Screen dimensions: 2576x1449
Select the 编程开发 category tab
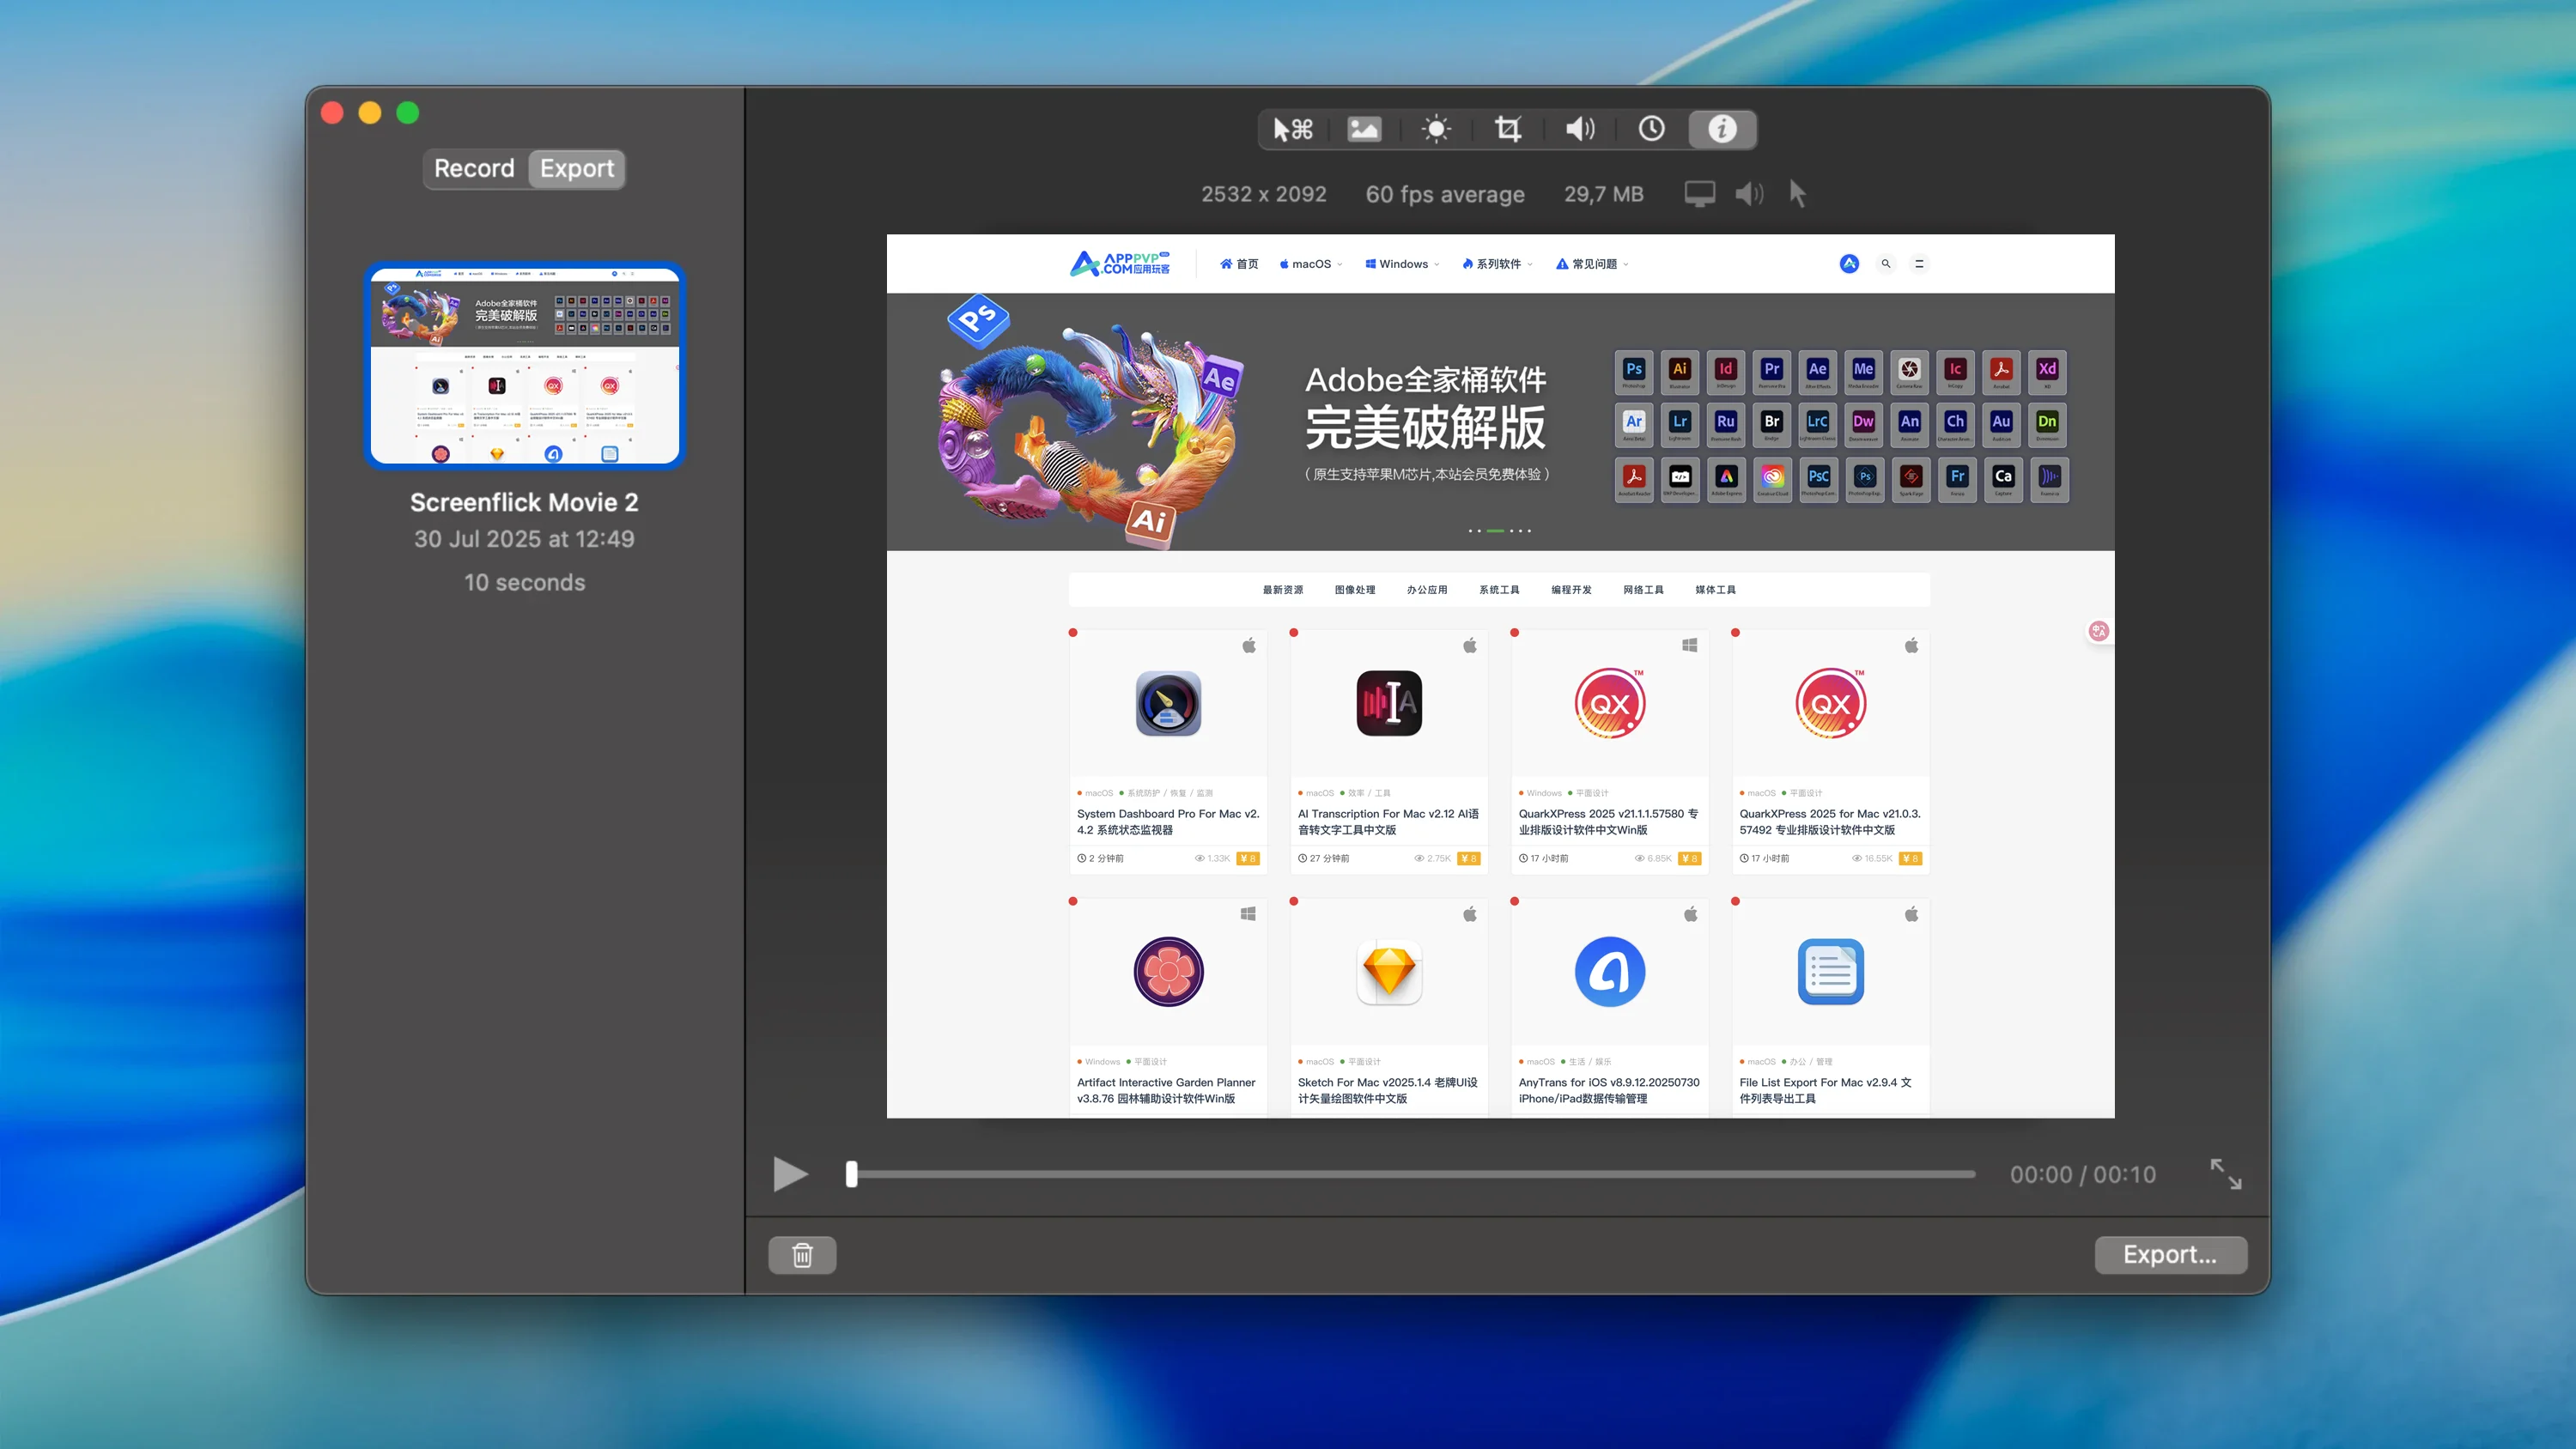point(1571,590)
